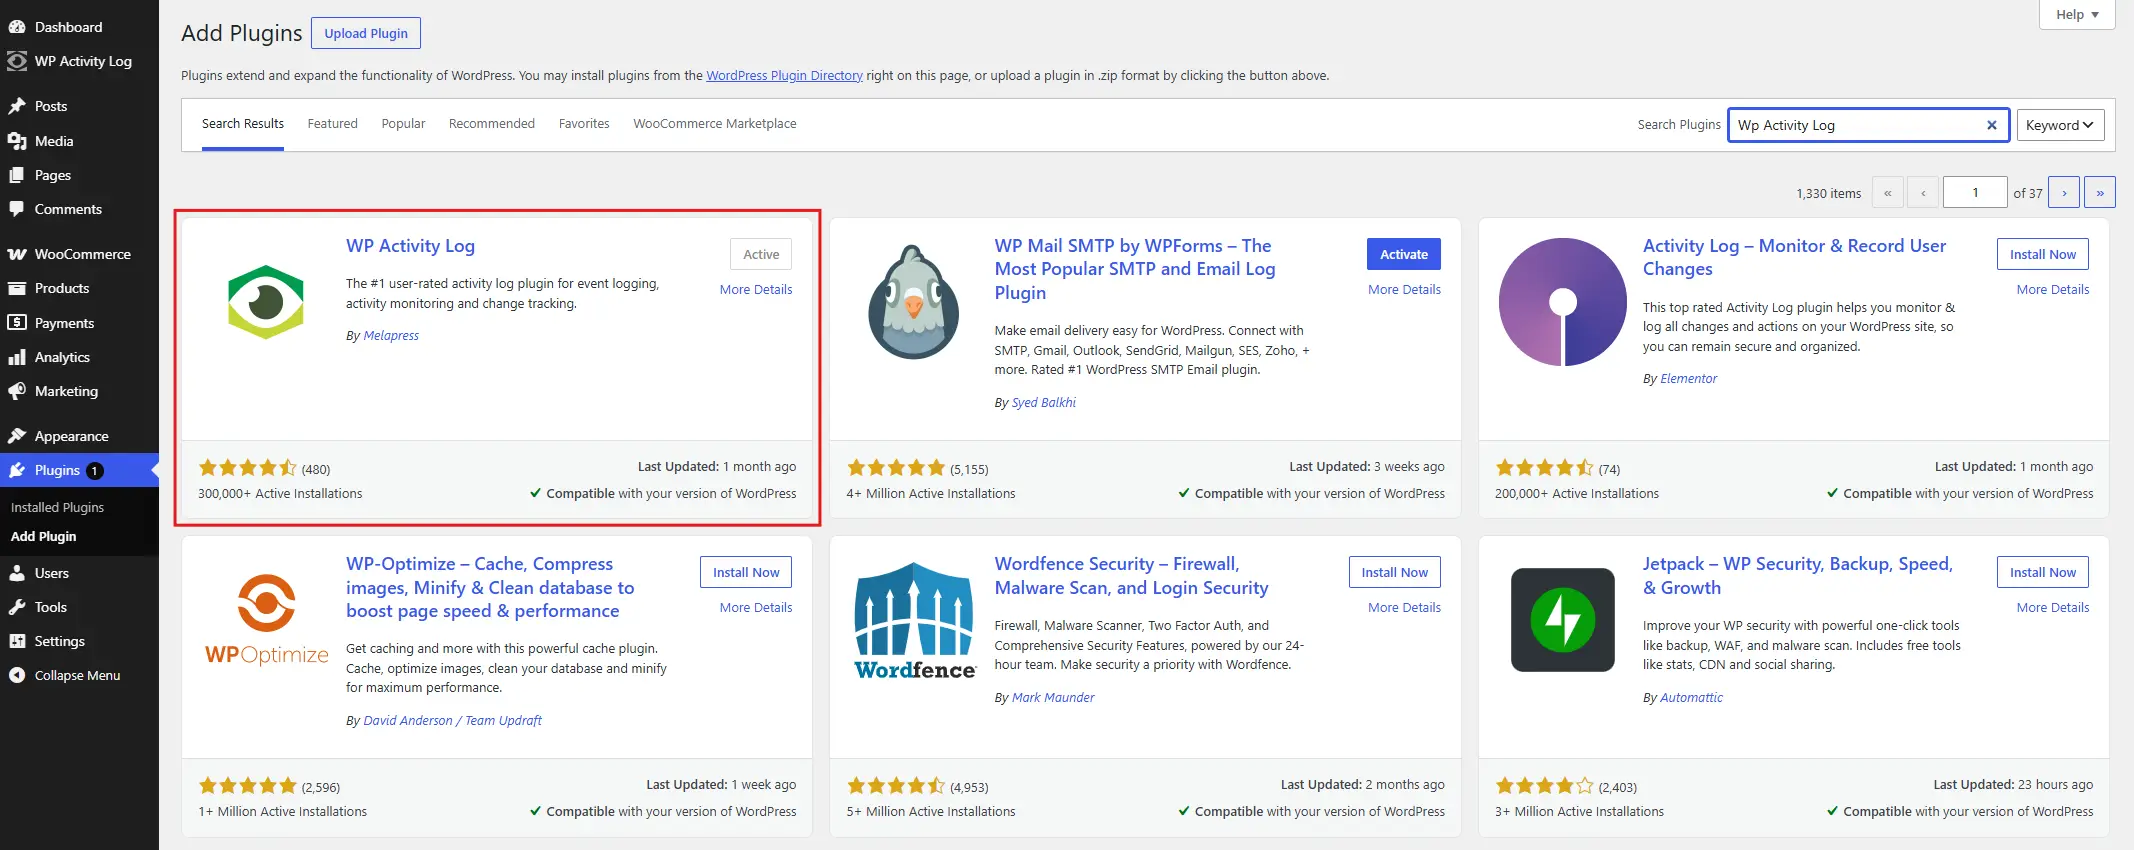Image resolution: width=2134 pixels, height=850 pixels.
Task: Click the Media icon in sidebar
Action: click(17, 141)
